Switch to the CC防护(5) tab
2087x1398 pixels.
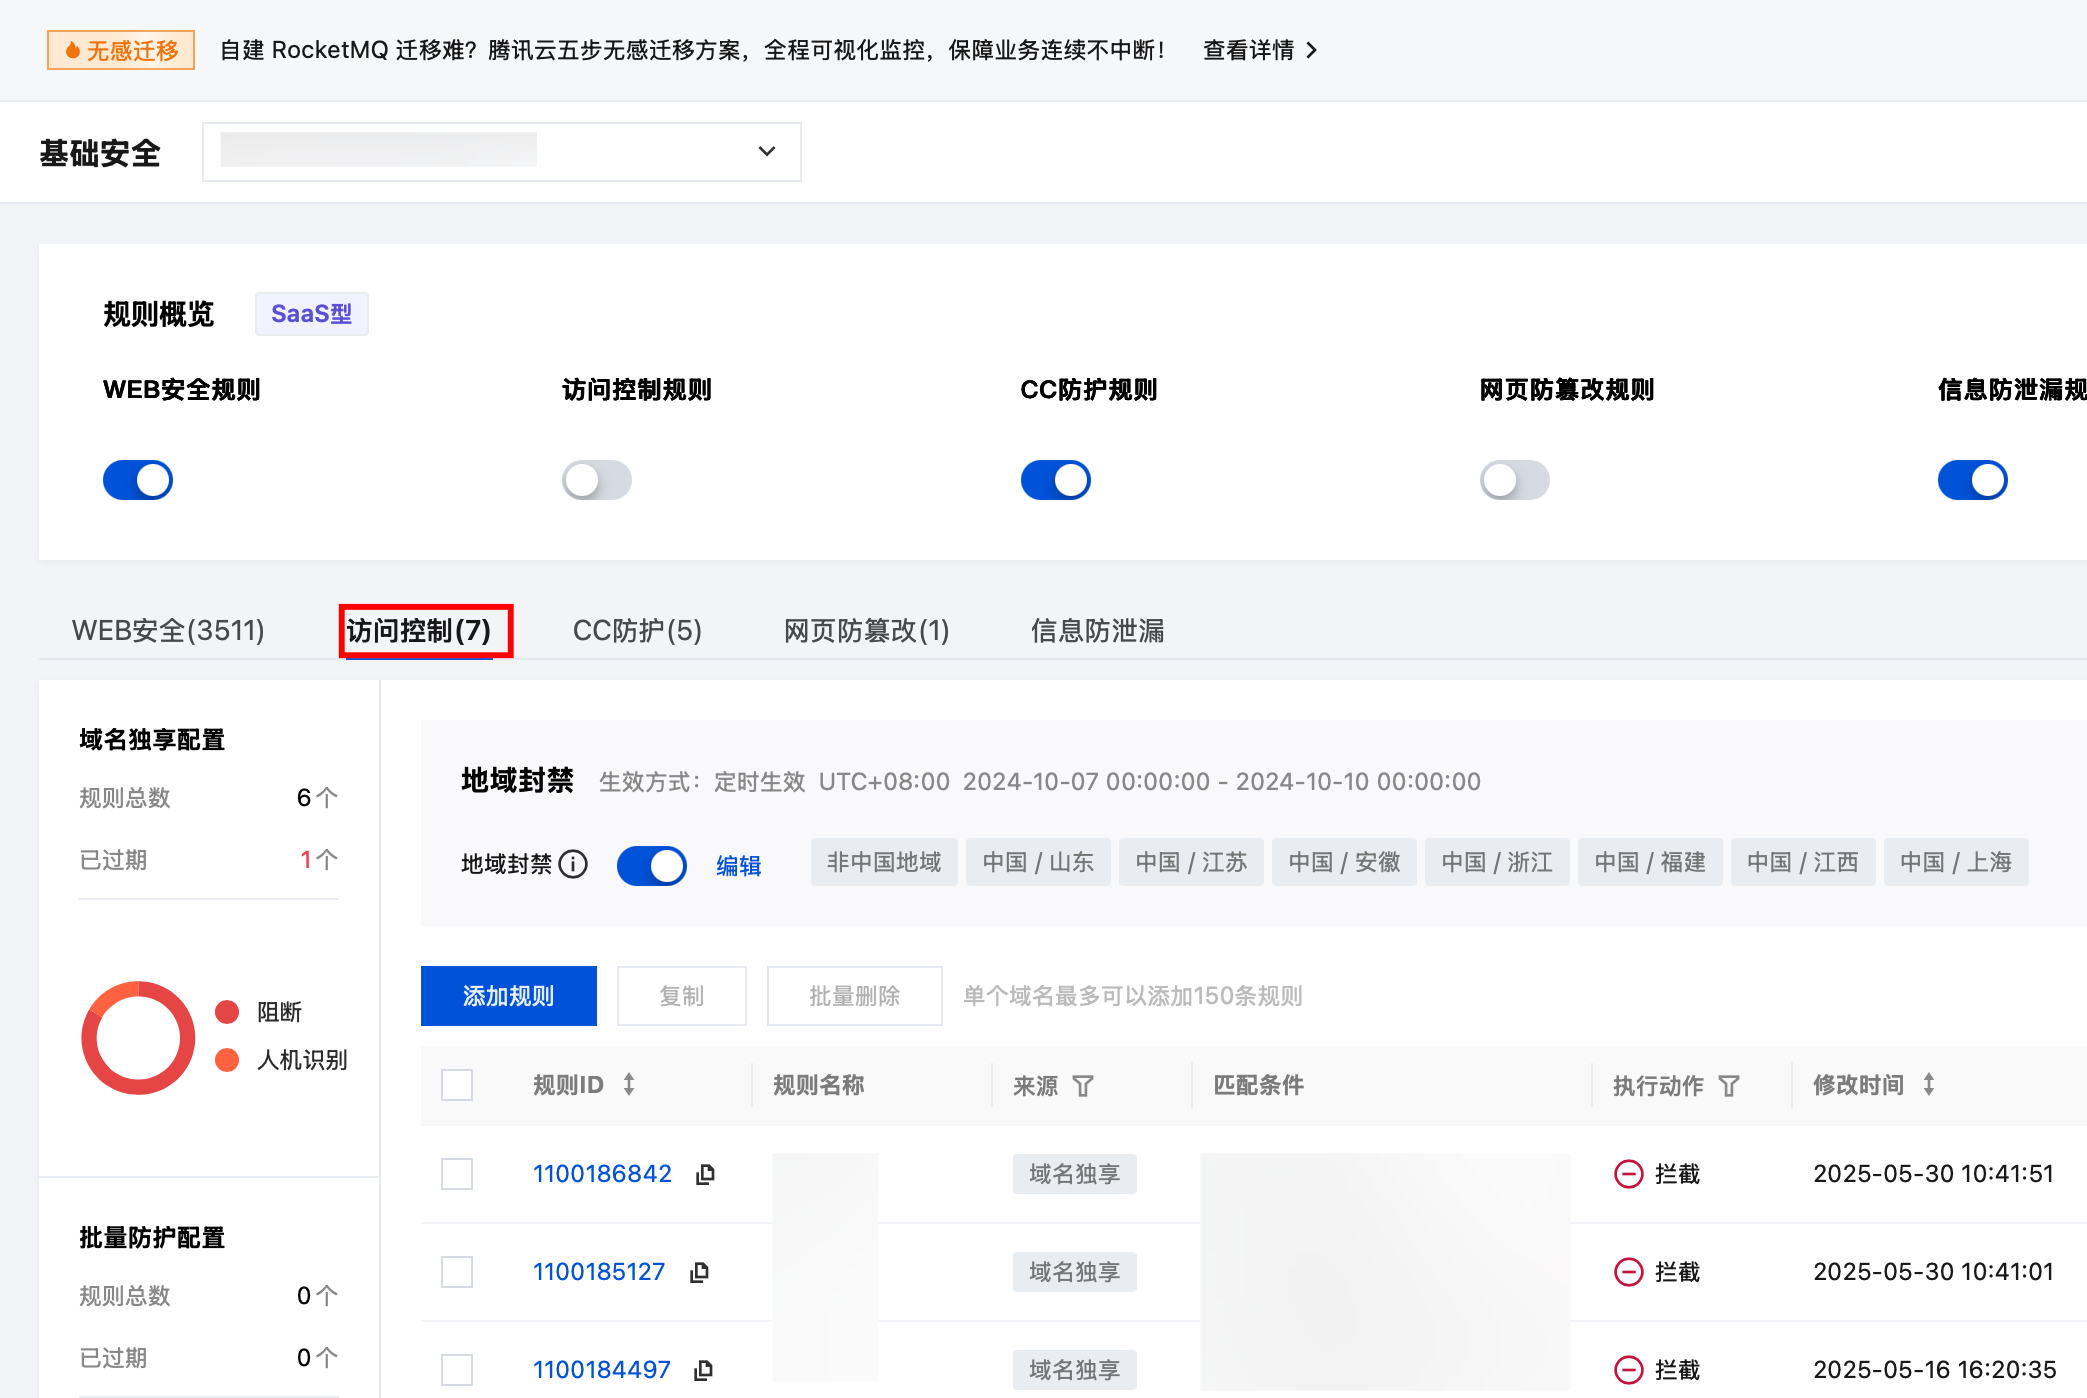[x=637, y=631]
